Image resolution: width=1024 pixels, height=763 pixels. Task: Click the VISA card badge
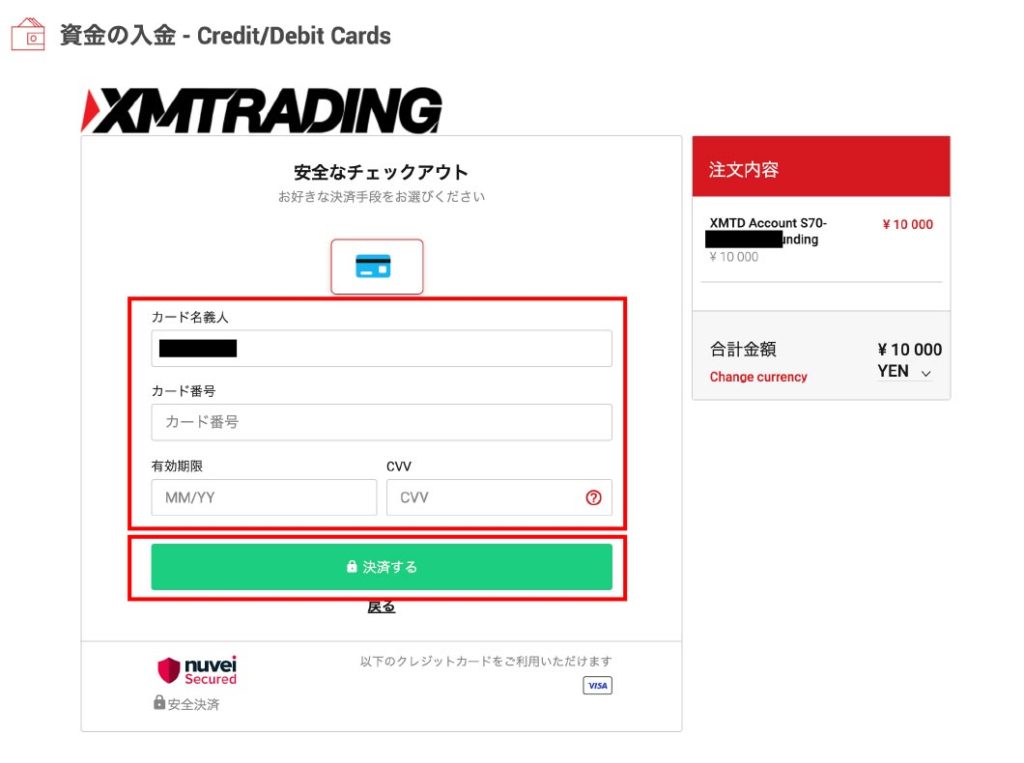pos(597,685)
